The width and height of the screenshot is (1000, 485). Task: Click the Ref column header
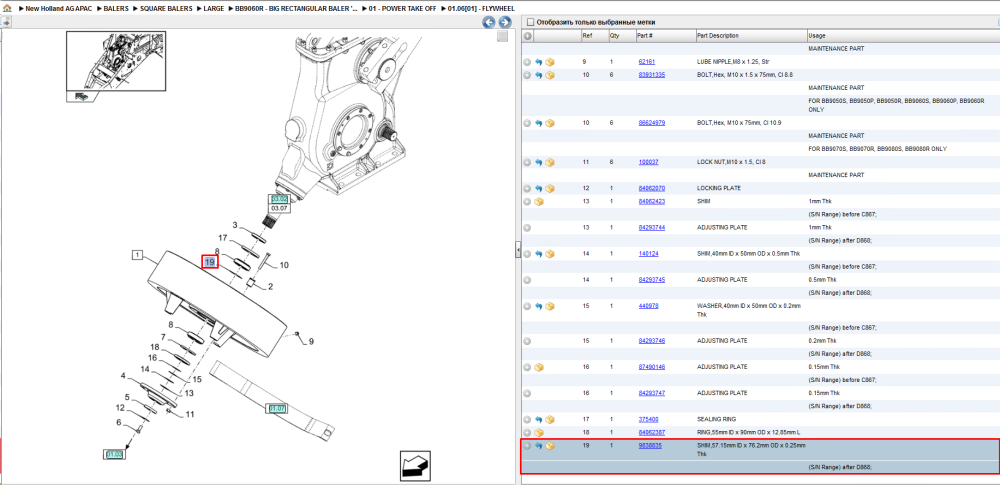594,36
